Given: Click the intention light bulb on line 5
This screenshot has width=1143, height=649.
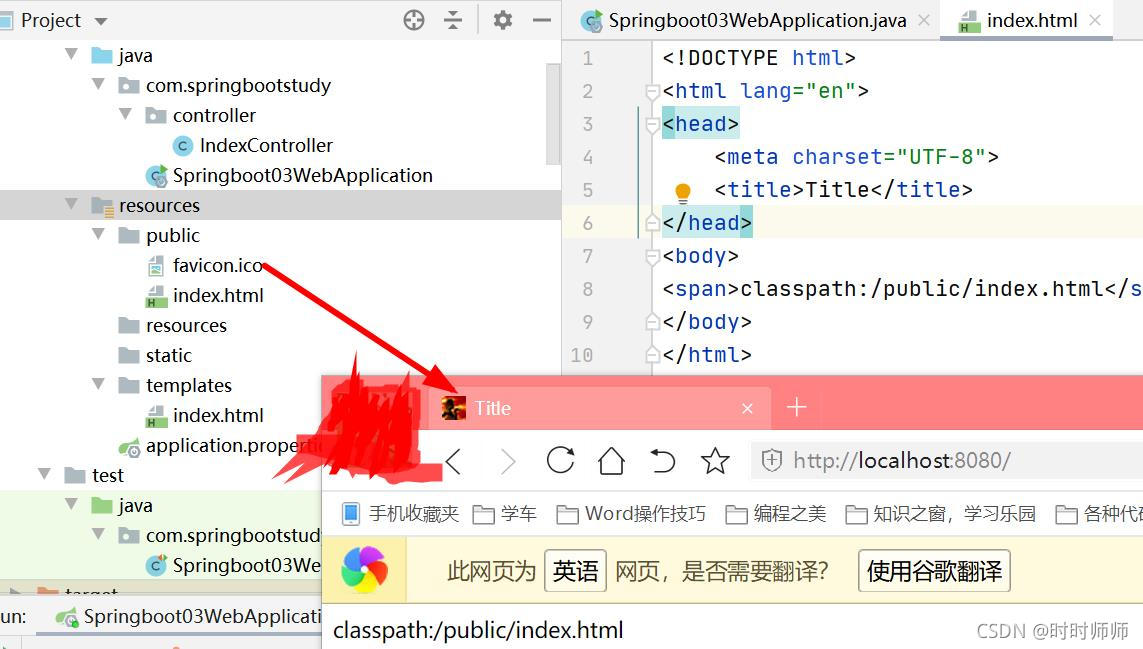Looking at the screenshot, I should pyautogui.click(x=683, y=192).
